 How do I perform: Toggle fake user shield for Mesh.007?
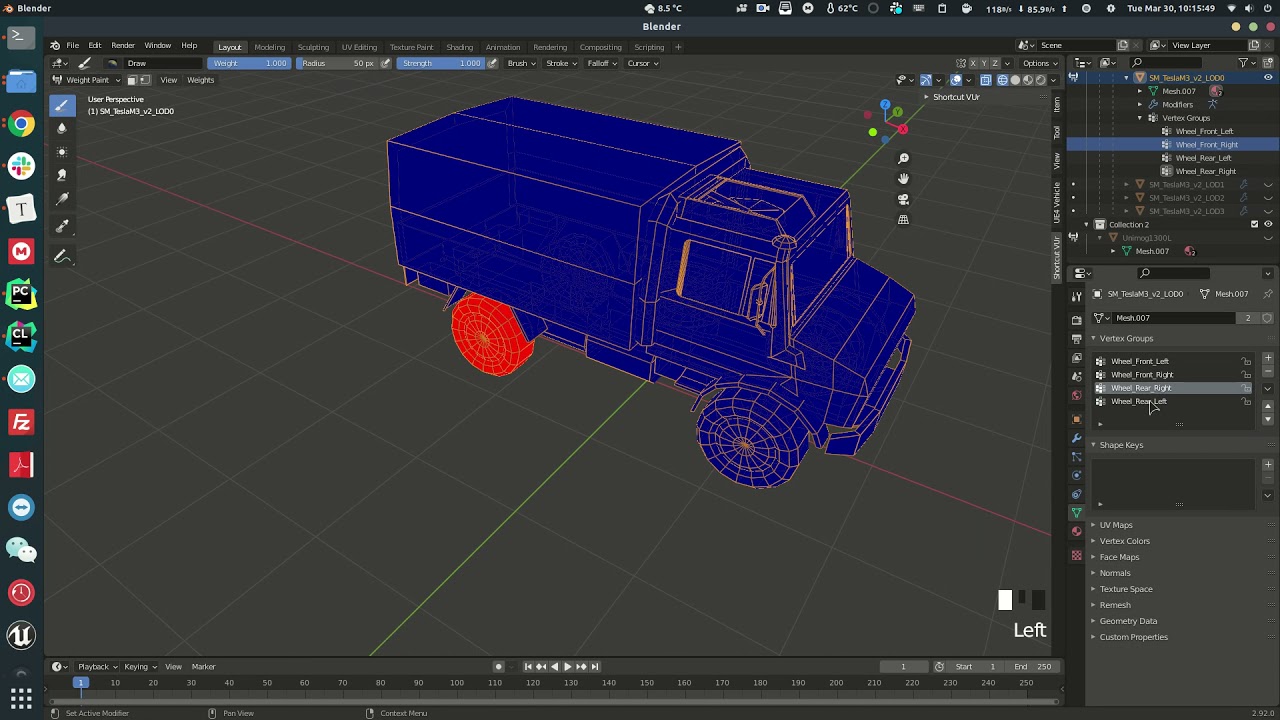click(x=1267, y=318)
